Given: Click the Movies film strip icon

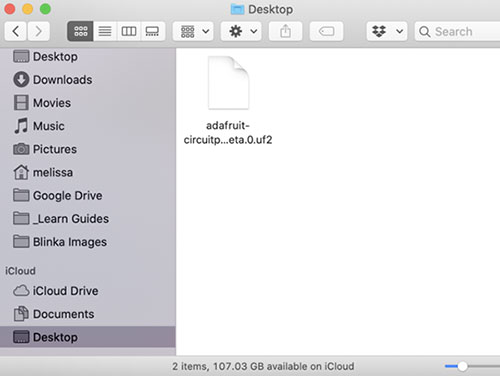Looking at the screenshot, I should (x=21, y=103).
